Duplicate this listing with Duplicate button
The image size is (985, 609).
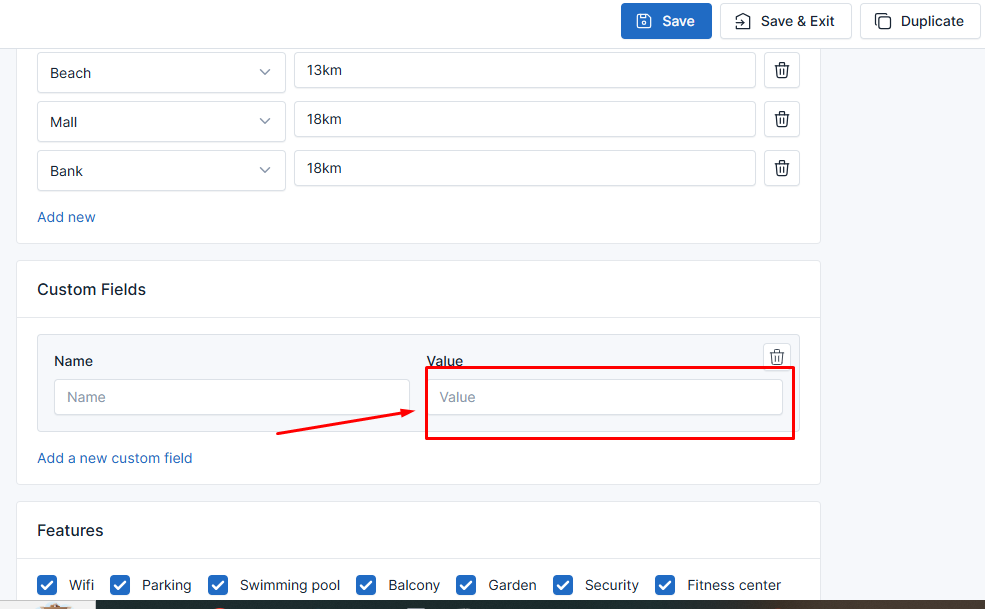point(919,21)
